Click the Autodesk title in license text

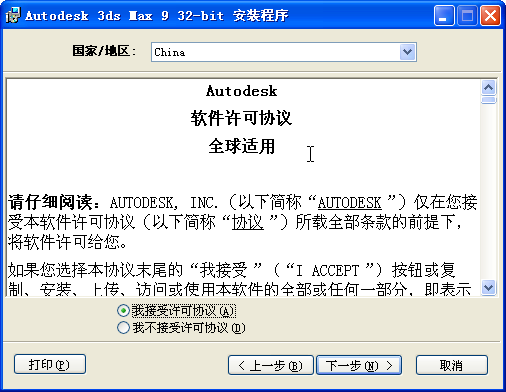(x=241, y=91)
